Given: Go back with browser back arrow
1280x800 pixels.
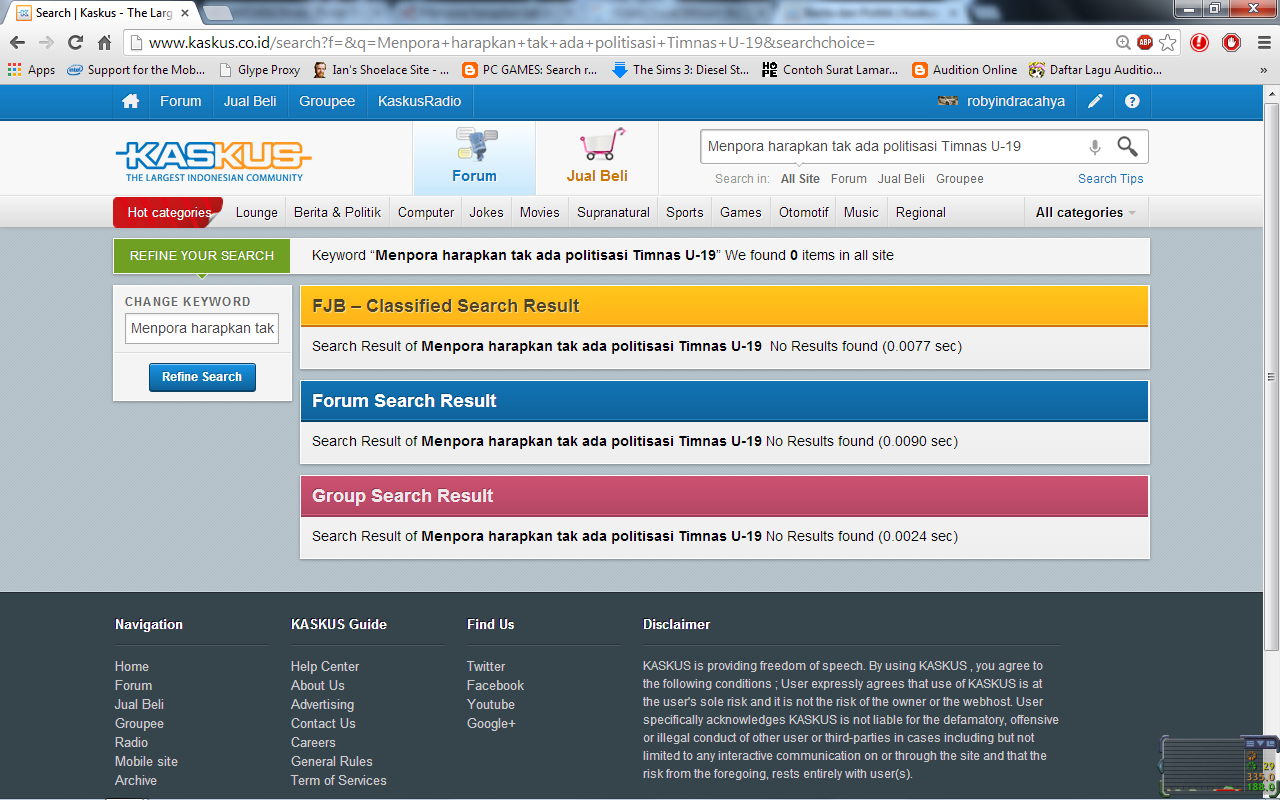Looking at the screenshot, I should [x=17, y=42].
